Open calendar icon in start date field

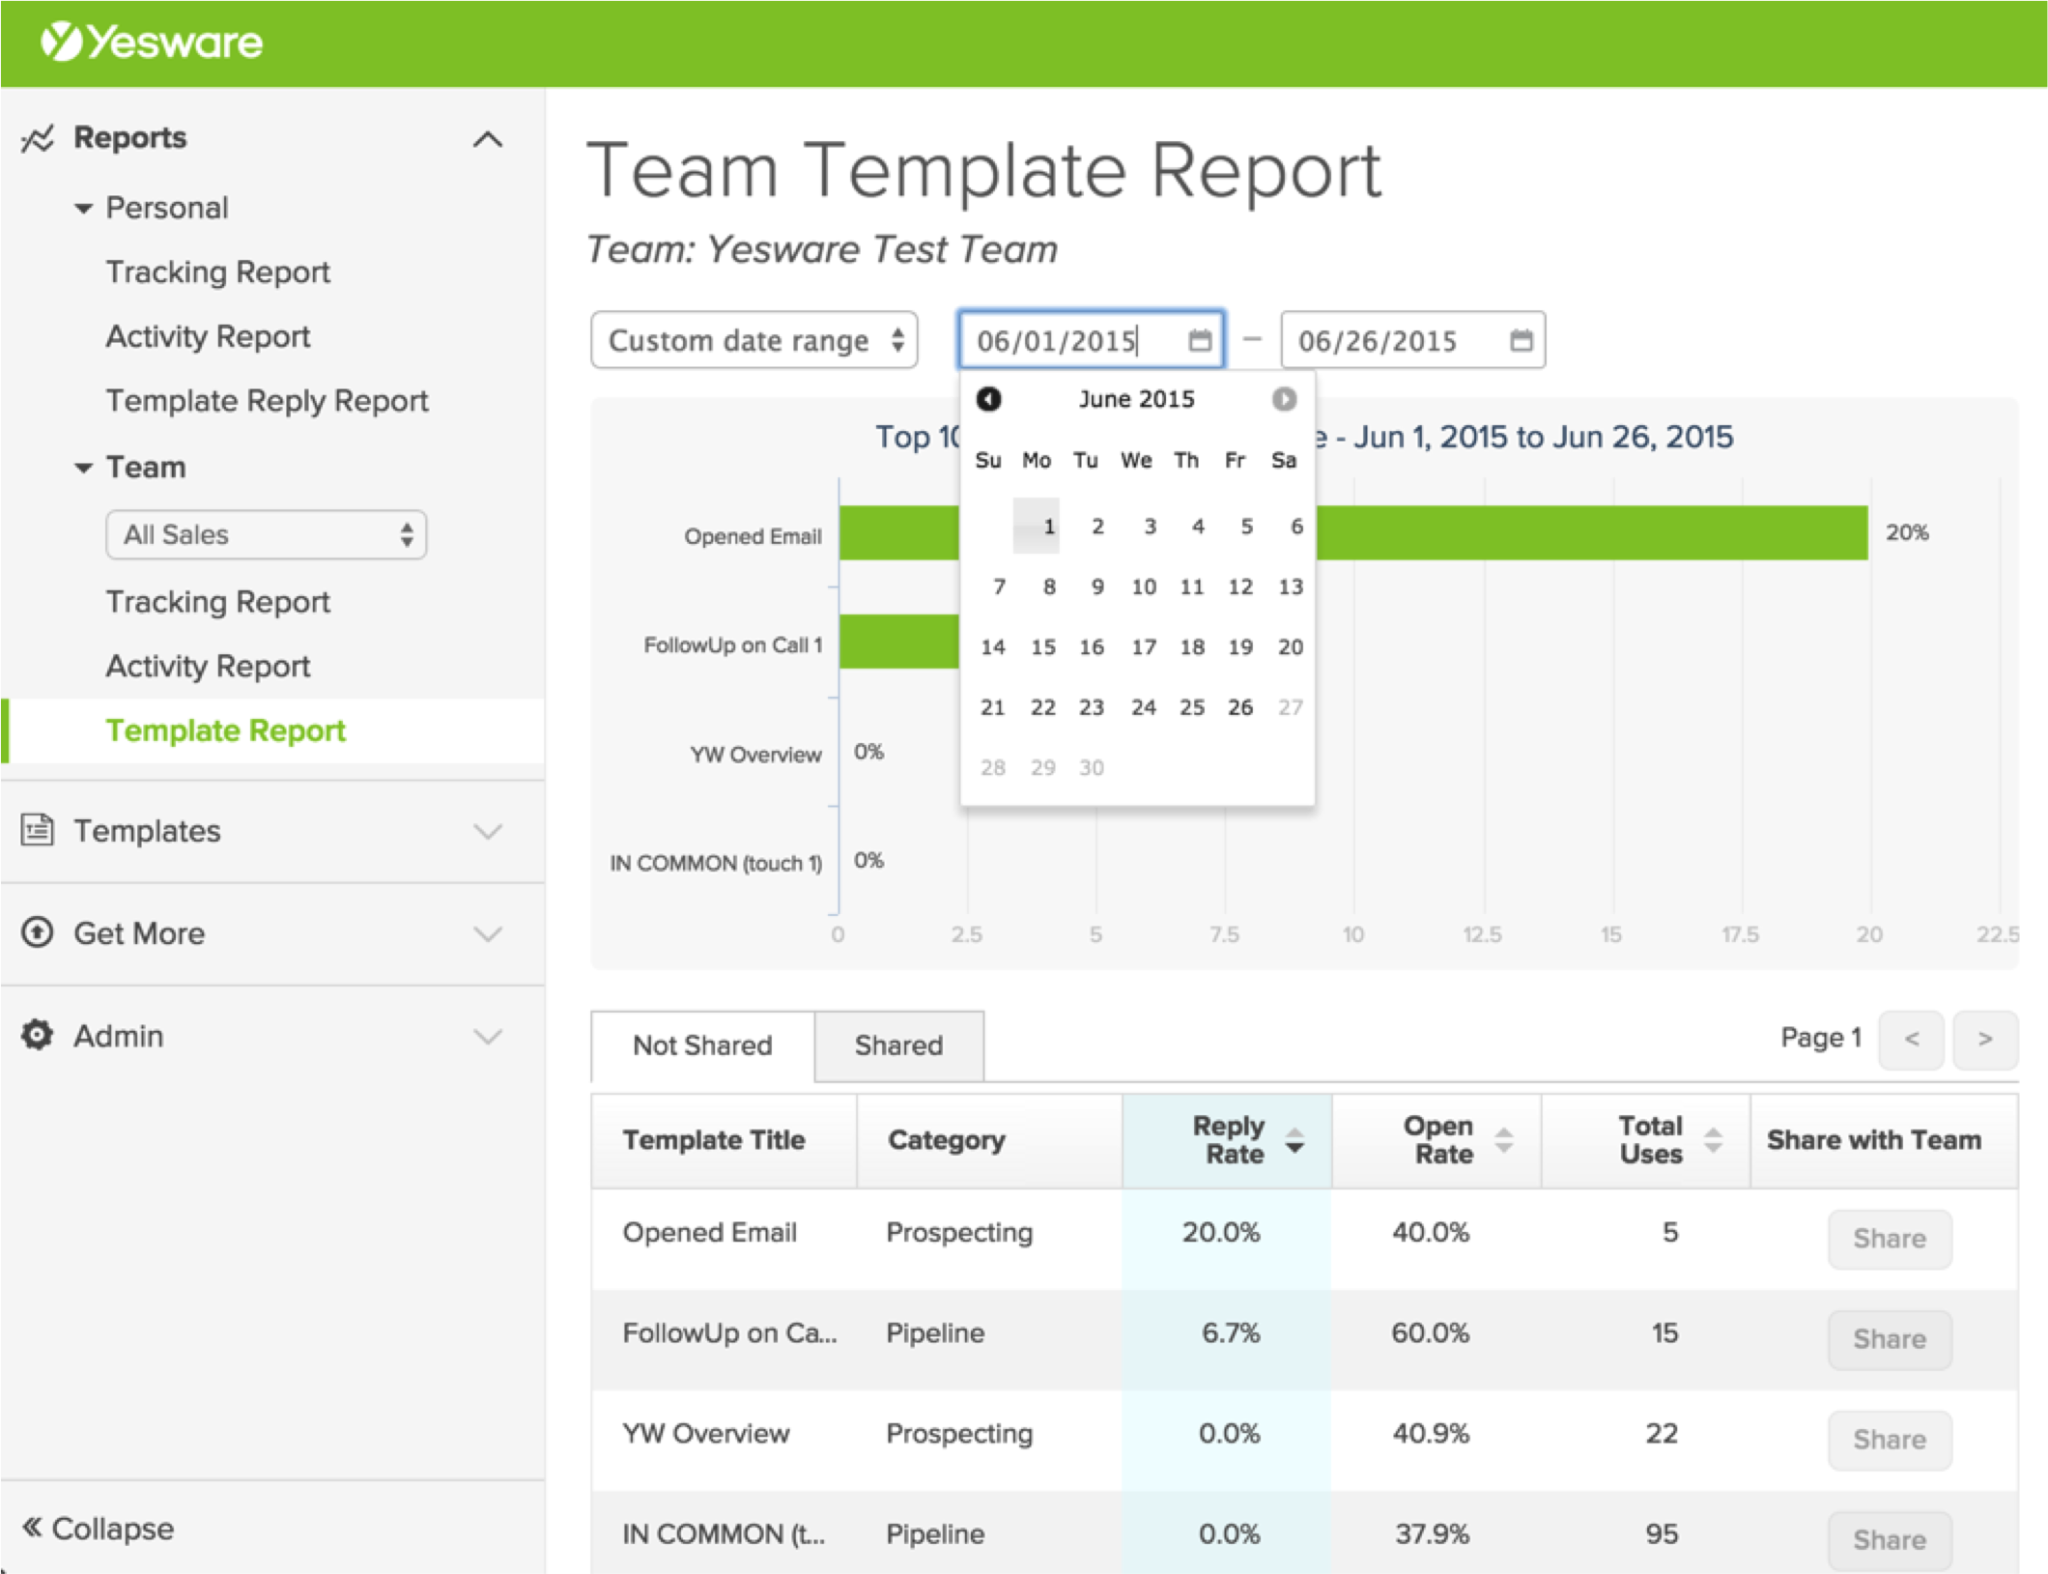1200,341
